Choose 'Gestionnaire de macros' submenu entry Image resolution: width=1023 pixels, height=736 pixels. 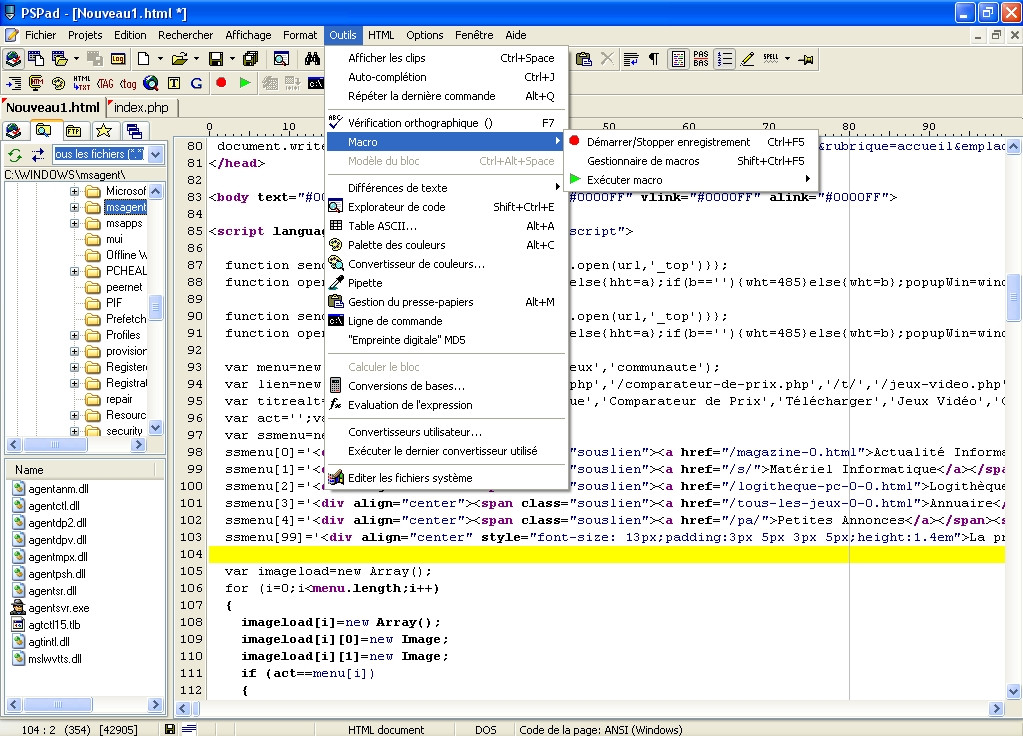click(643, 161)
